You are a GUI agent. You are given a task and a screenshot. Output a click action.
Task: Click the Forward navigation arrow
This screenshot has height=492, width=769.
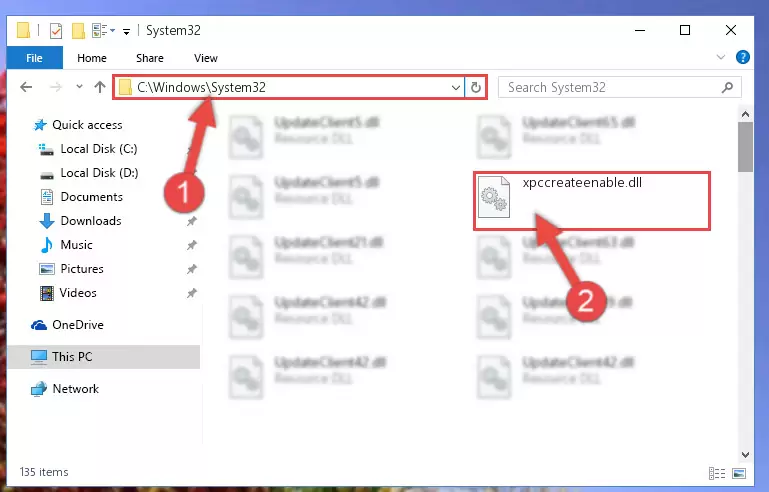pyautogui.click(x=56, y=87)
